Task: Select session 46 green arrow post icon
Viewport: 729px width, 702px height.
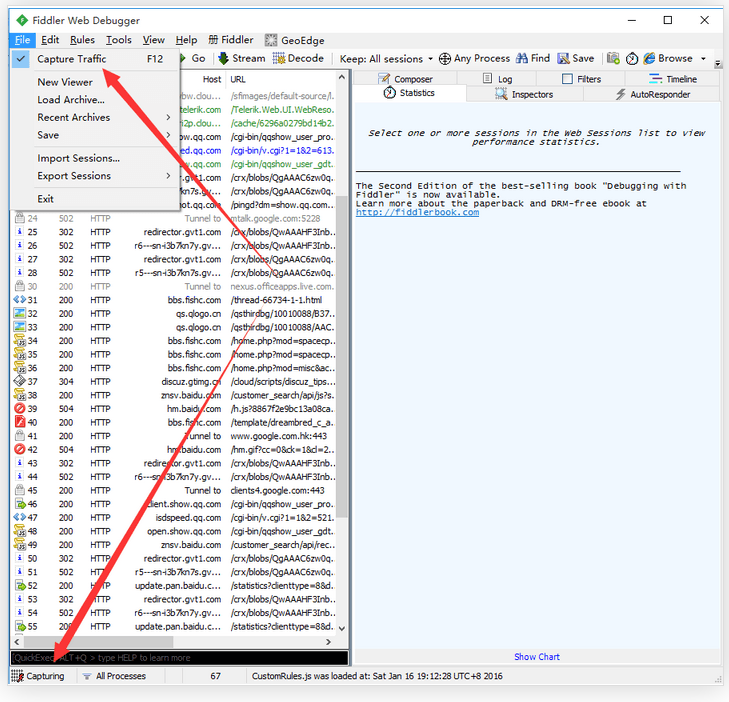Action: pyautogui.click(x=20, y=503)
